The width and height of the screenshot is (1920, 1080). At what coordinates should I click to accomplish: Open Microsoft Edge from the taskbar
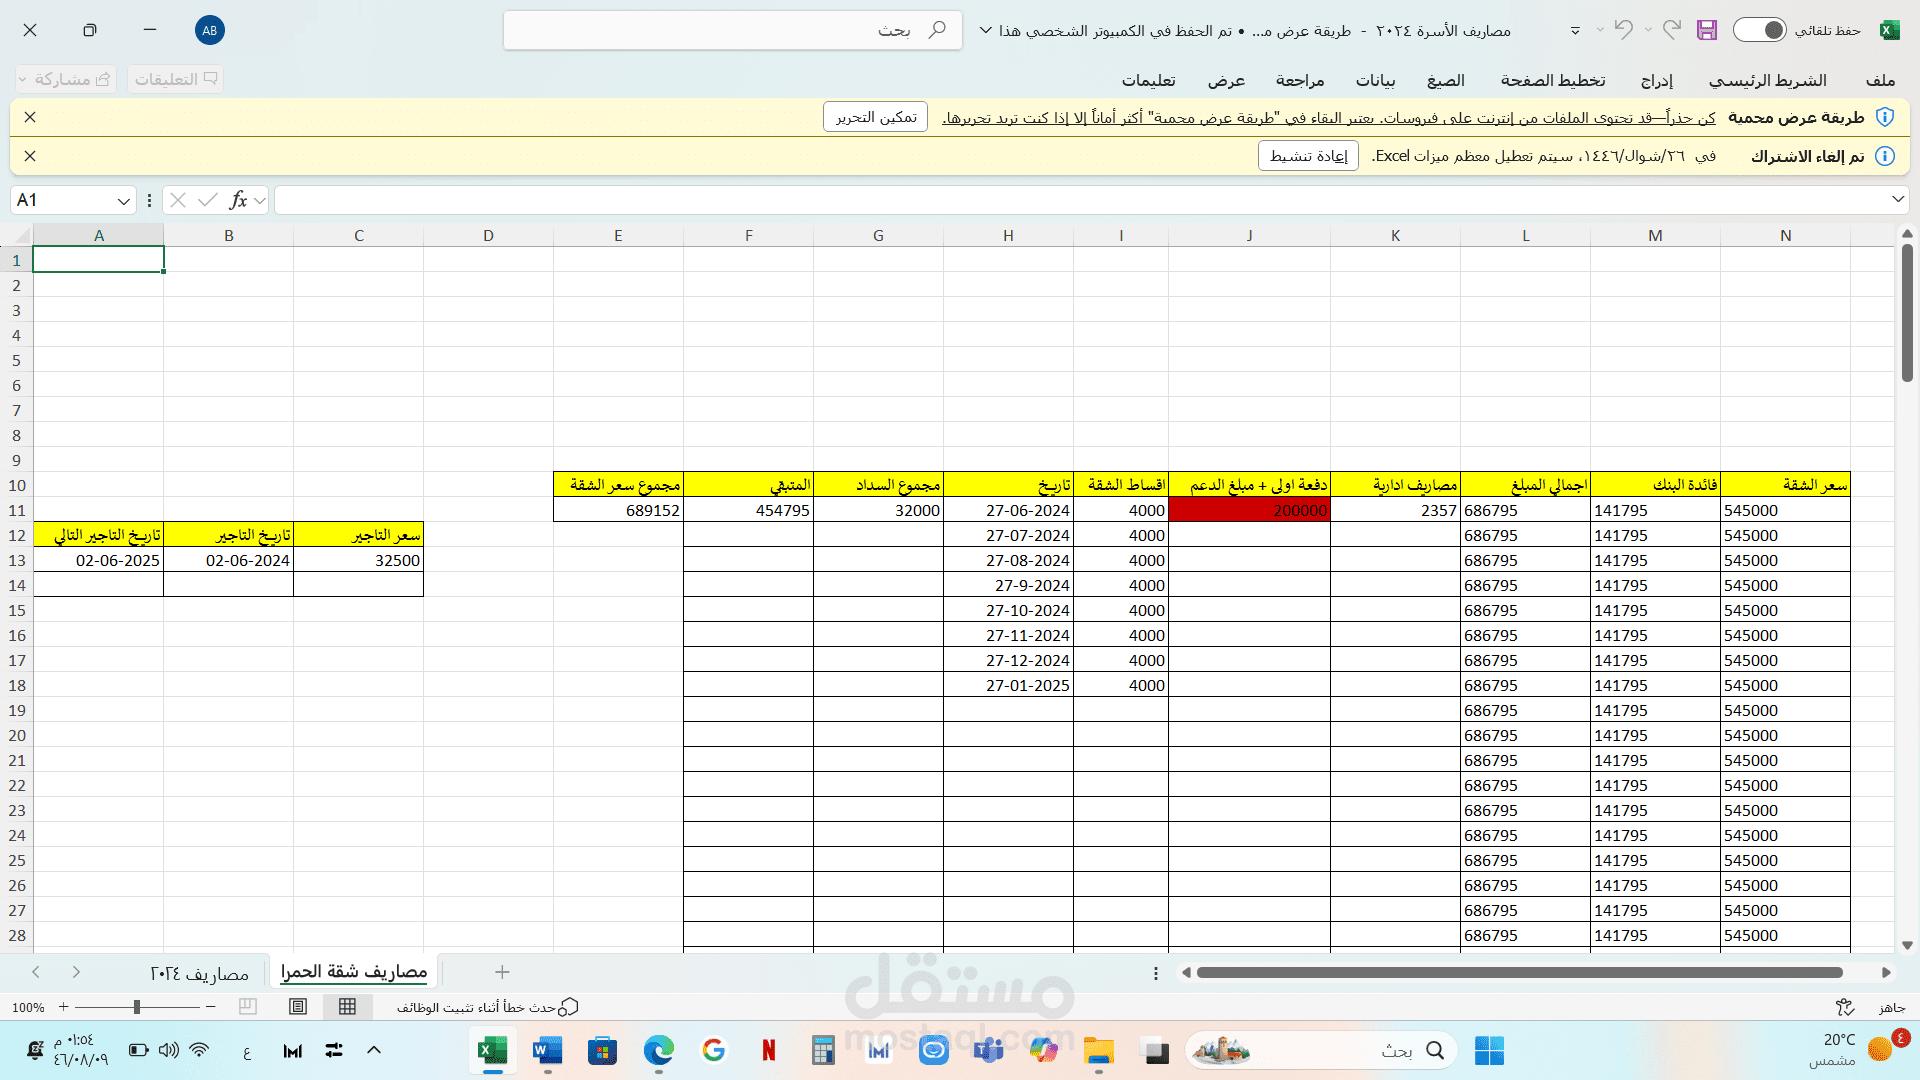658,1051
